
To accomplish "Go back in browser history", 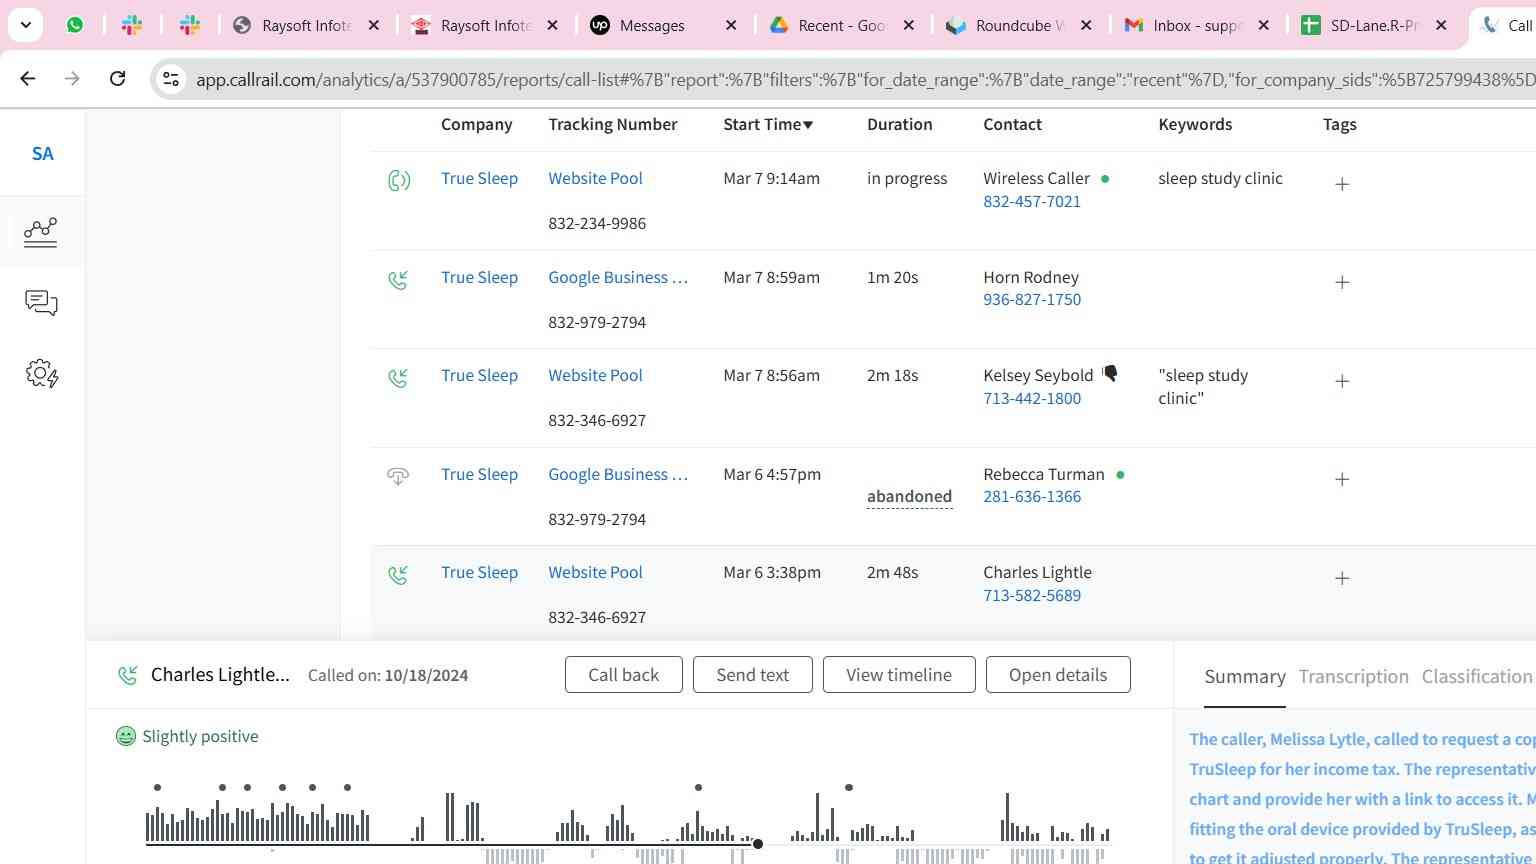I will pyautogui.click(x=28, y=78).
